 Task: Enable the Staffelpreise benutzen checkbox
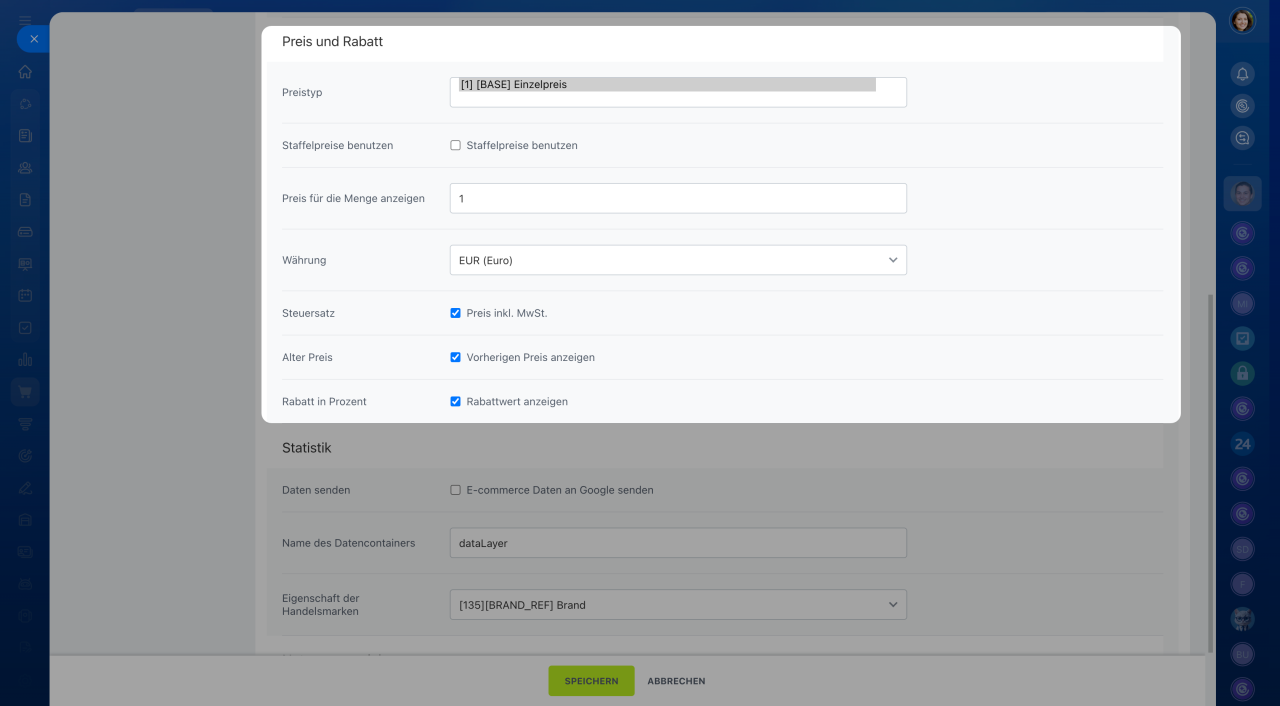tap(455, 145)
